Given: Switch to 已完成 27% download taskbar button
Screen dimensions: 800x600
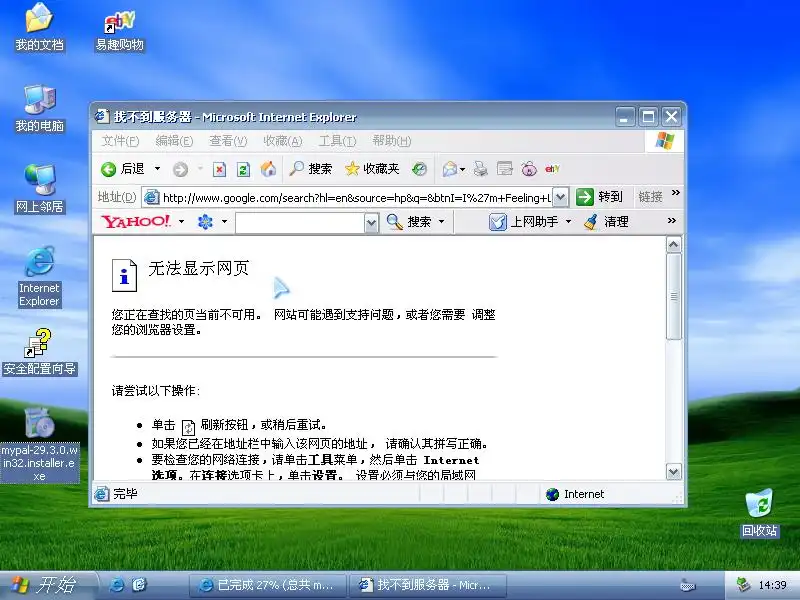Looking at the screenshot, I should (268, 585).
